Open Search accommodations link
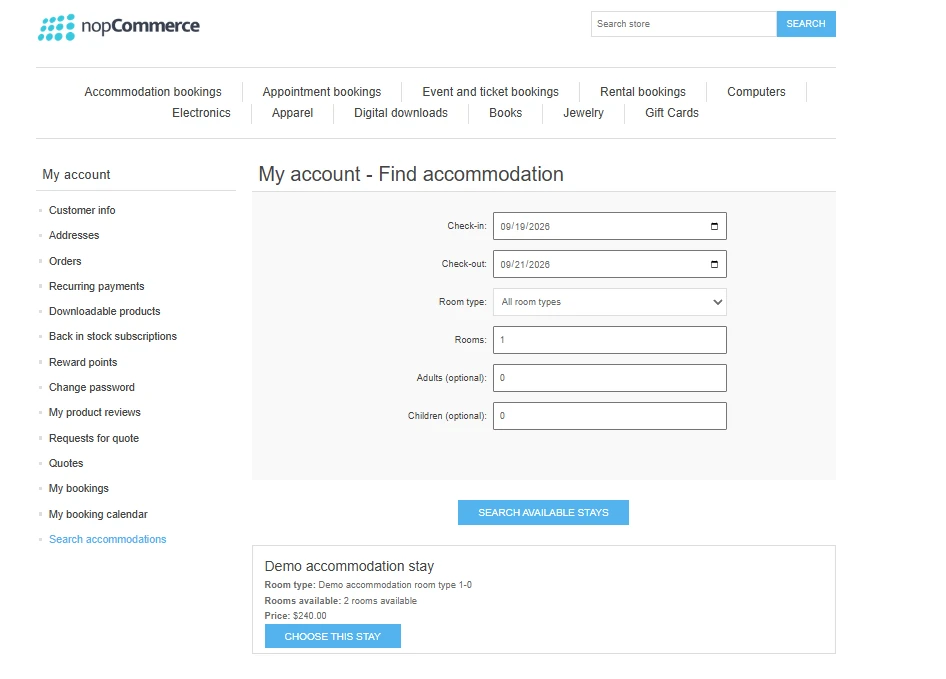 point(107,539)
